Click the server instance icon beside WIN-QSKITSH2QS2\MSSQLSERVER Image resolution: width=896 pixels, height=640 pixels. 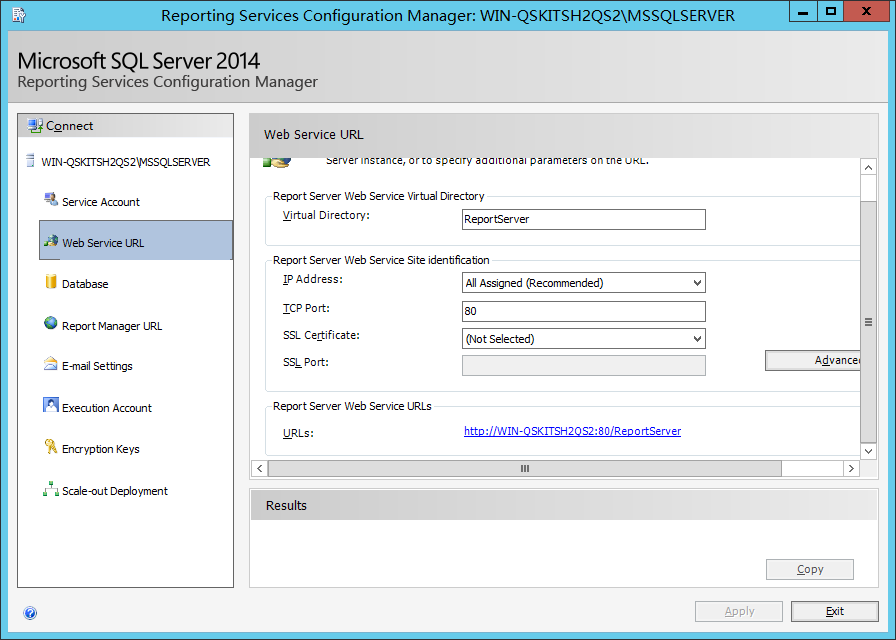[x=30, y=161]
